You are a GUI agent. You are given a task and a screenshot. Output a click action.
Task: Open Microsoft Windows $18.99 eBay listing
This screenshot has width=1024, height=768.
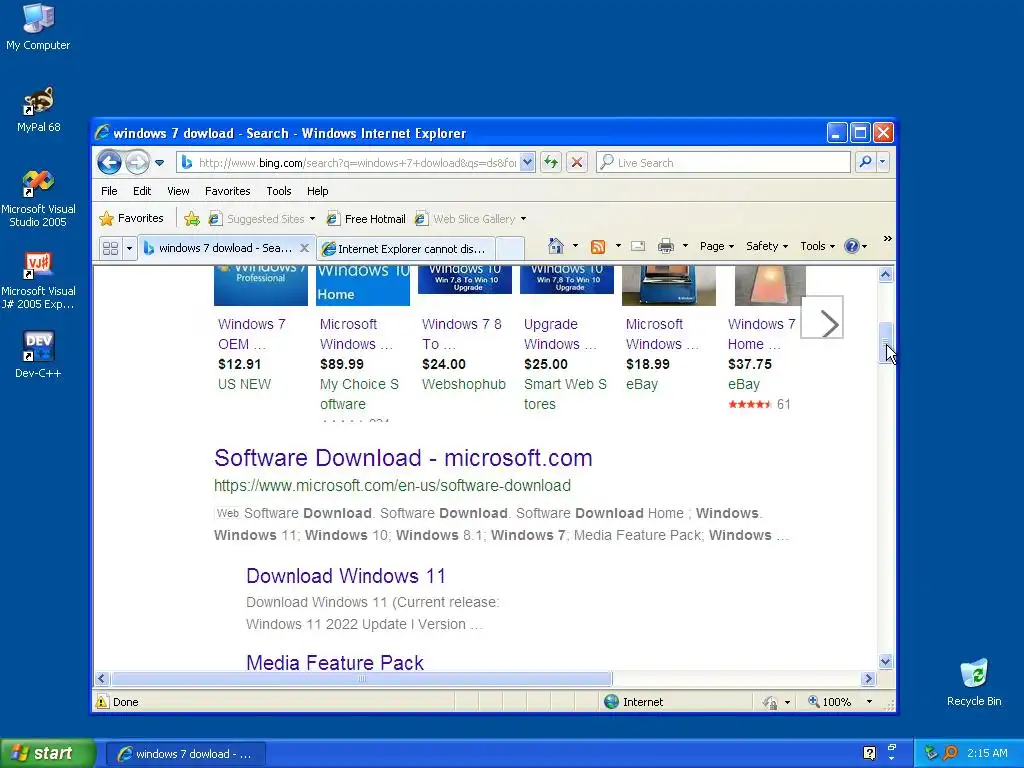coord(662,334)
